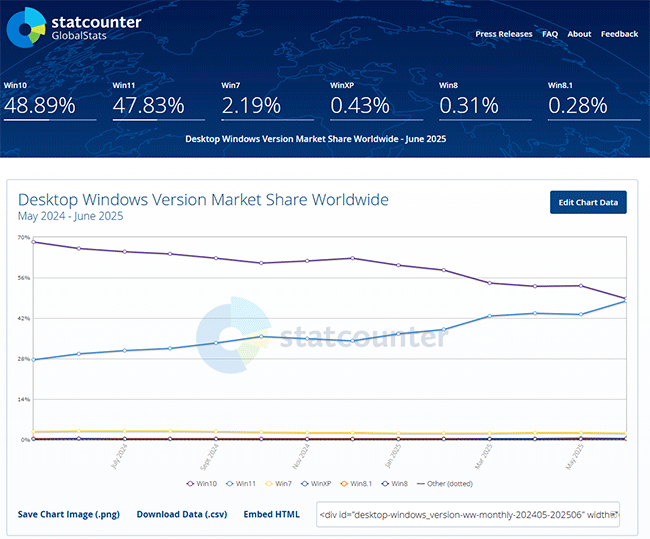The width and height of the screenshot is (650, 539).
Task: Click the 0% y-axis label
Action: [25, 439]
